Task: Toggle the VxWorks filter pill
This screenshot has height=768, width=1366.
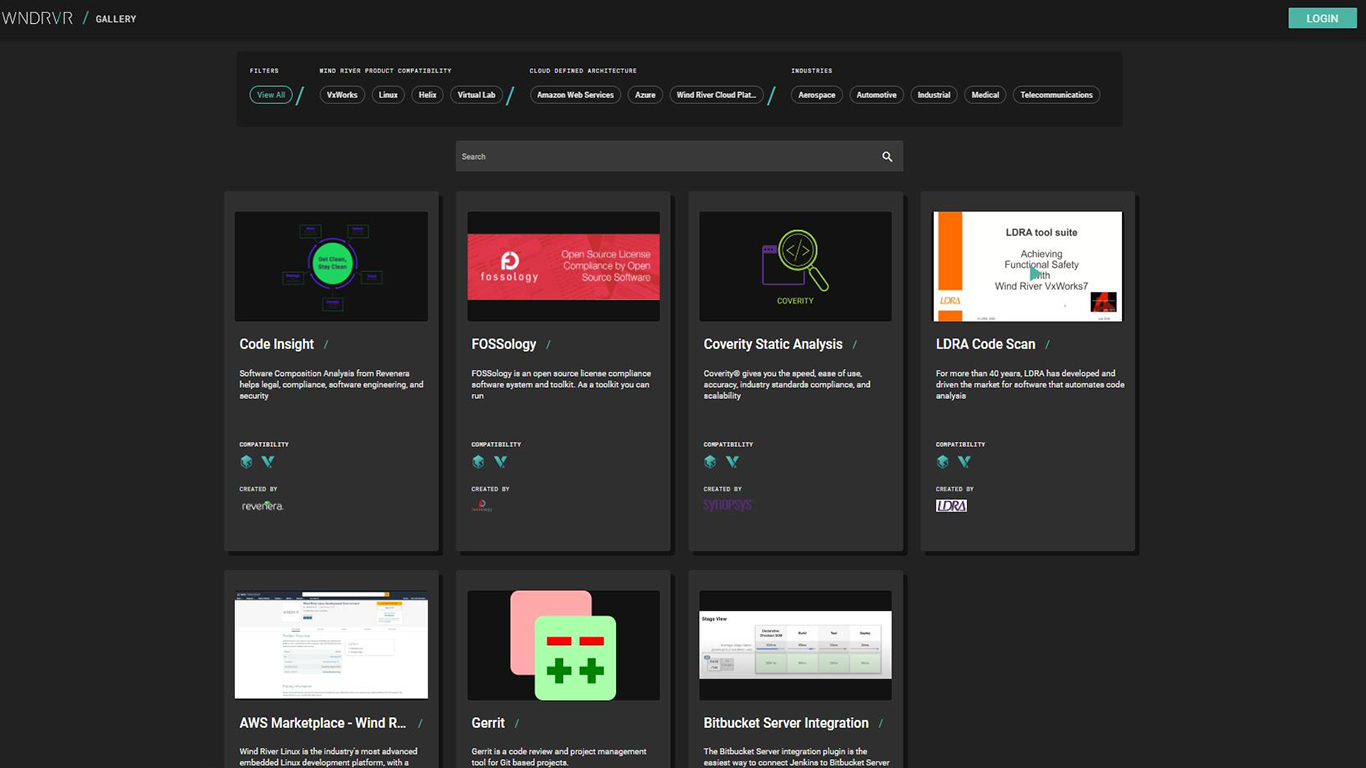Action: pyautogui.click(x=342, y=95)
